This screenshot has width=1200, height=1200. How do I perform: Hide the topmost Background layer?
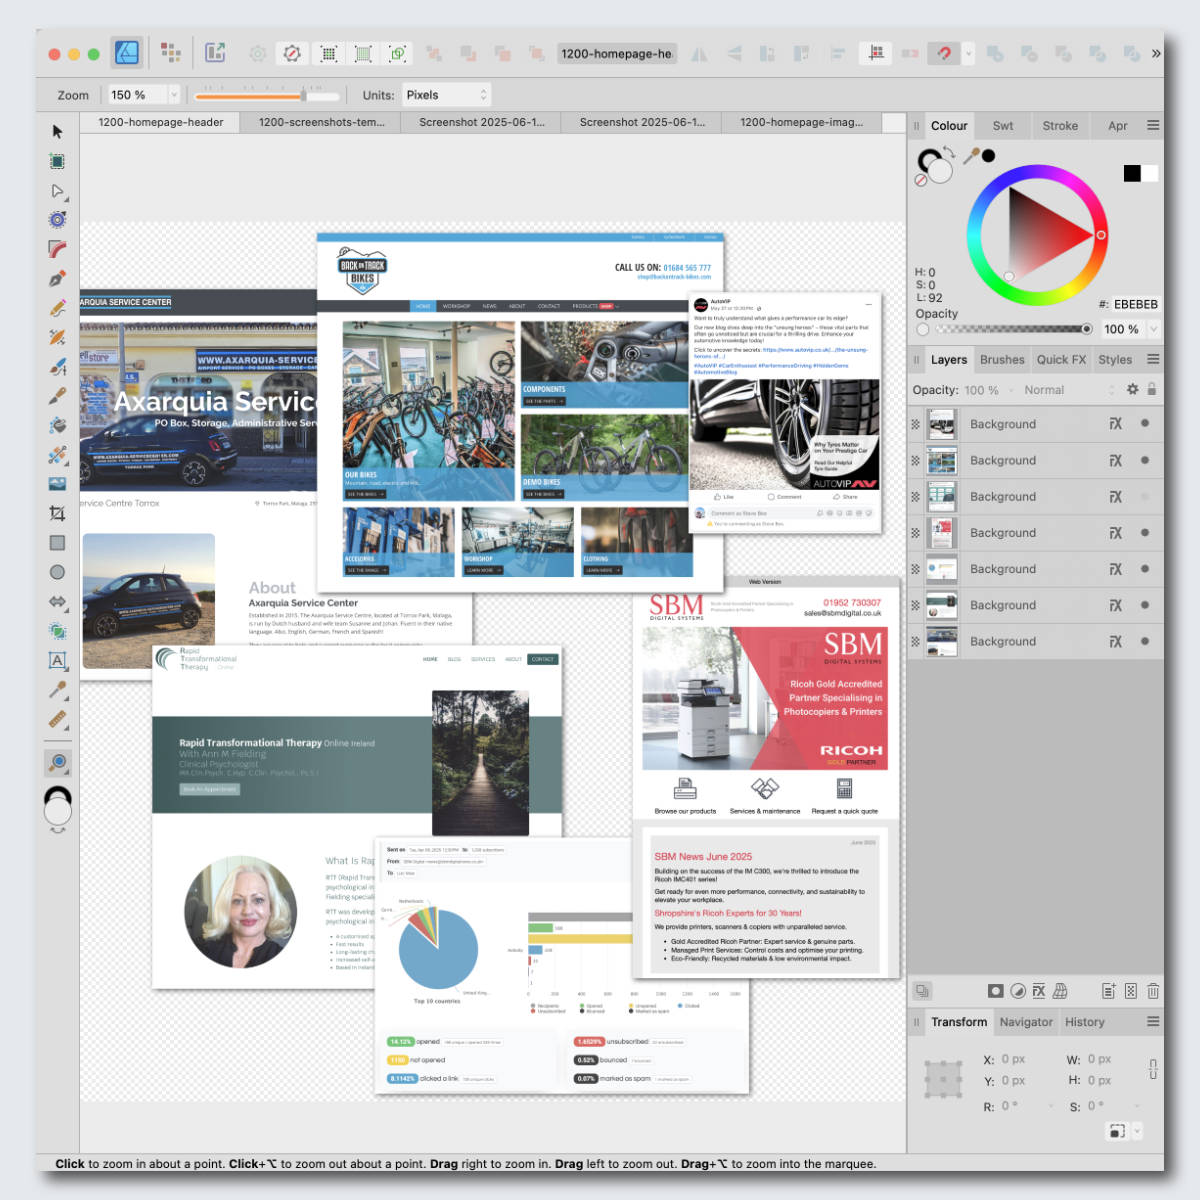coord(1145,423)
